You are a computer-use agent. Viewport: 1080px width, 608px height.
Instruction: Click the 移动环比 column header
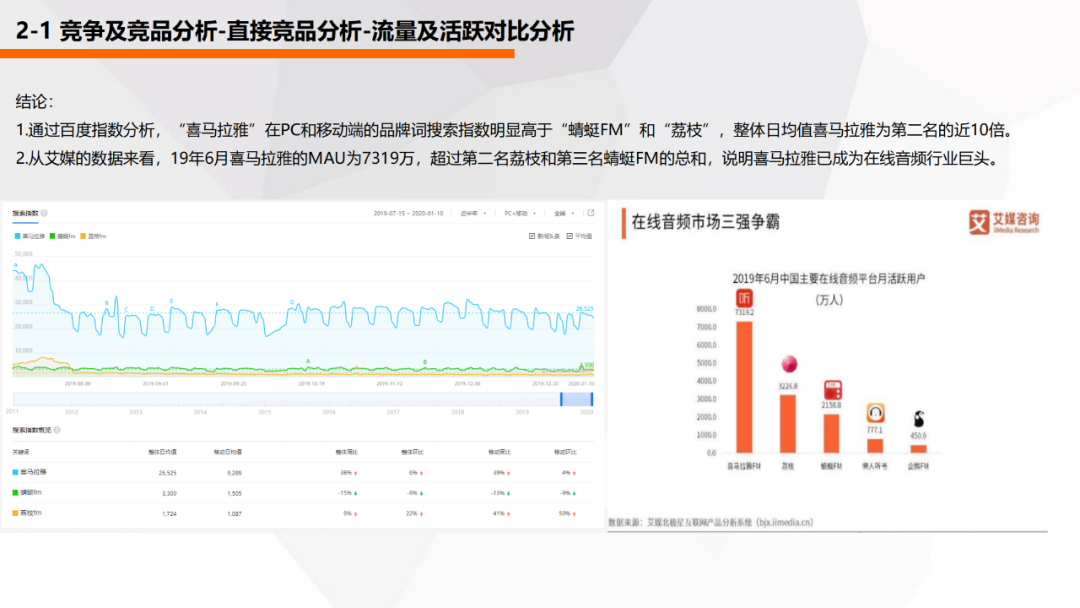(565, 452)
